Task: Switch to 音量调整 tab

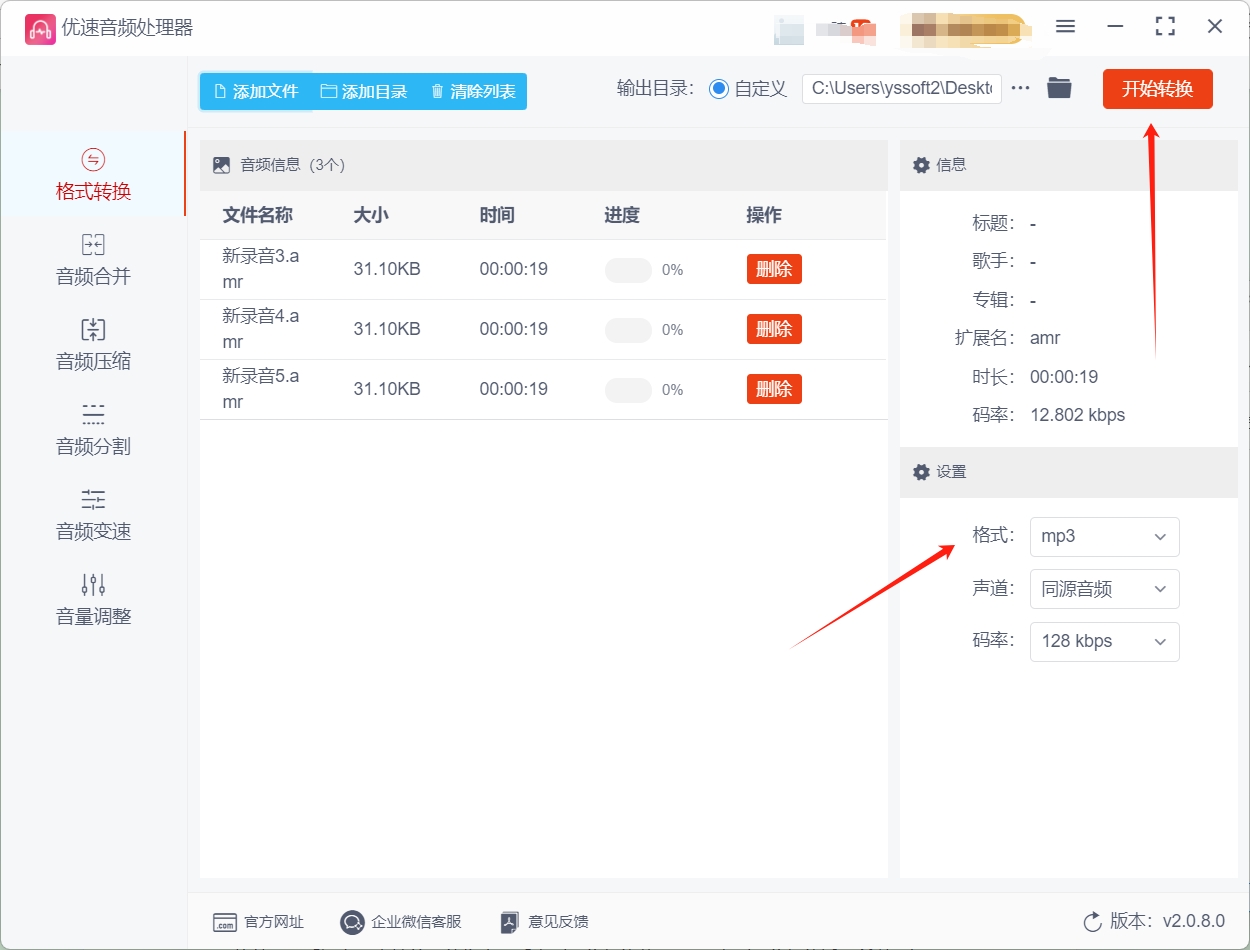Action: (x=93, y=599)
